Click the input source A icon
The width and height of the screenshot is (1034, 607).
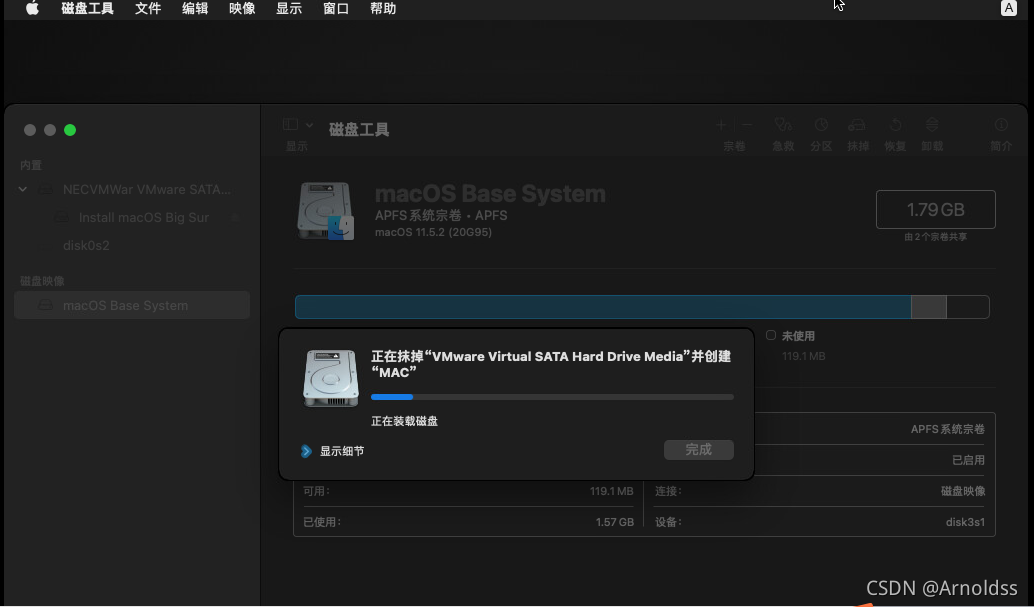coord(1008,8)
